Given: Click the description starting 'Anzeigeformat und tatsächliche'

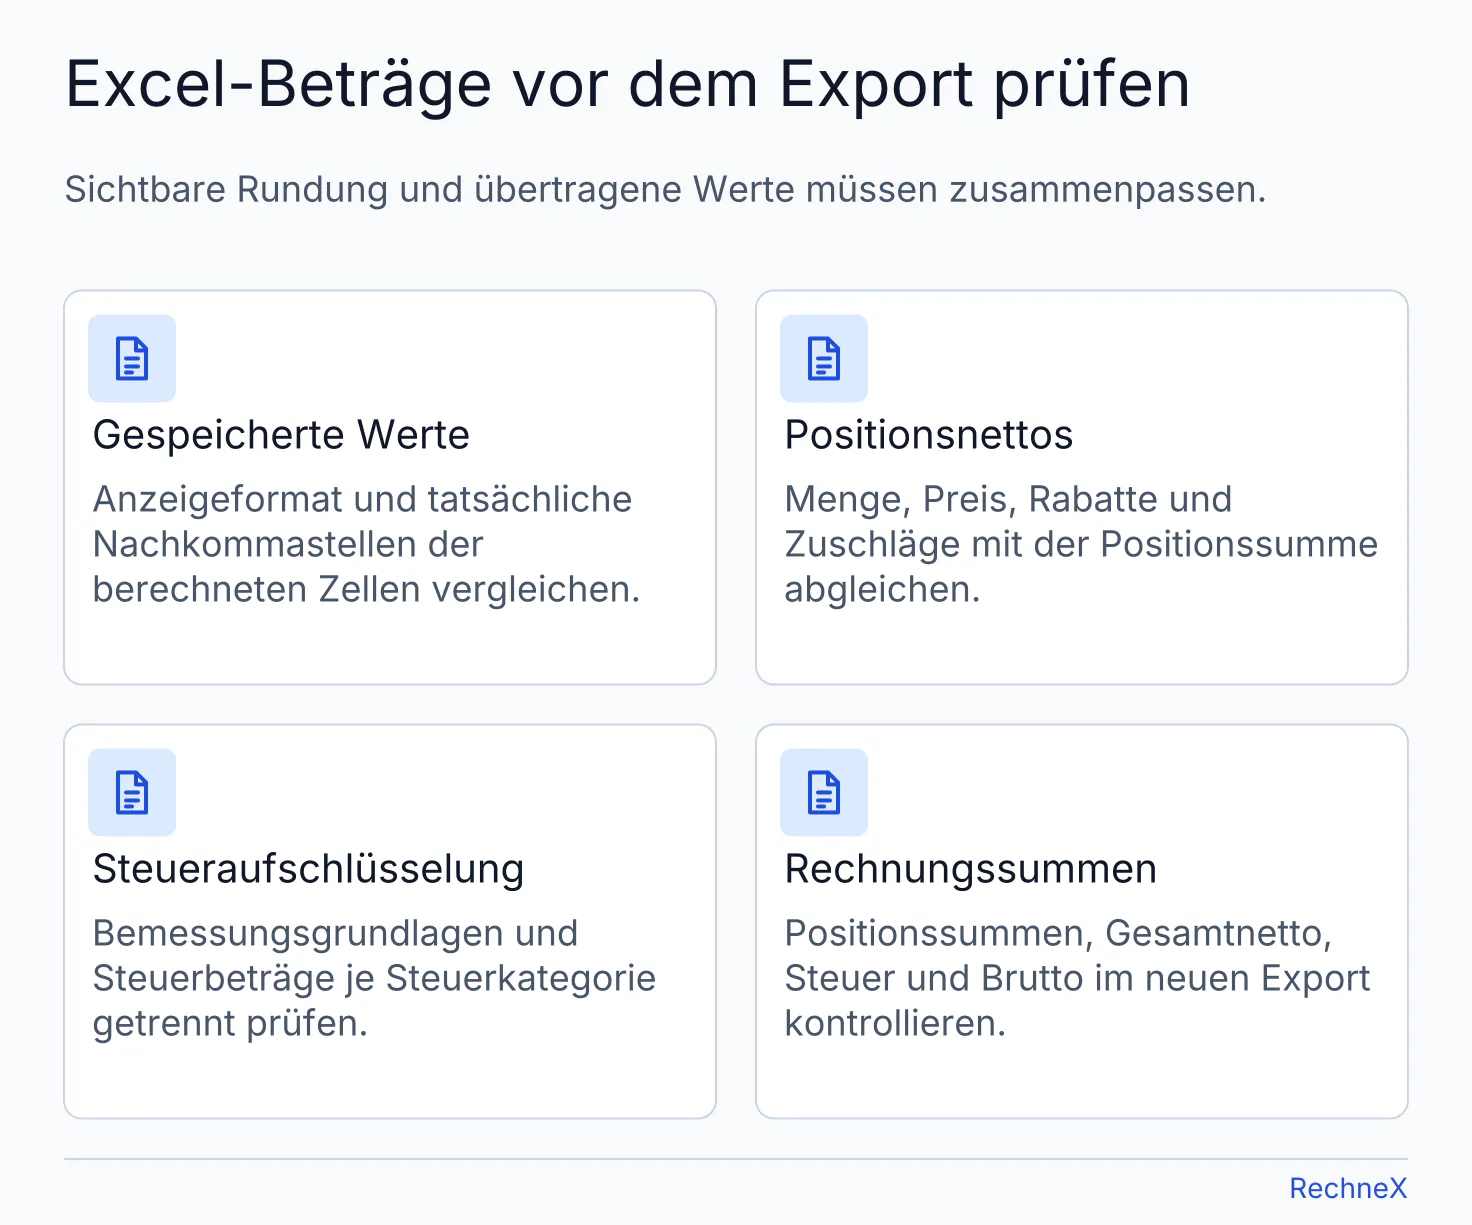Looking at the screenshot, I should (x=366, y=544).
